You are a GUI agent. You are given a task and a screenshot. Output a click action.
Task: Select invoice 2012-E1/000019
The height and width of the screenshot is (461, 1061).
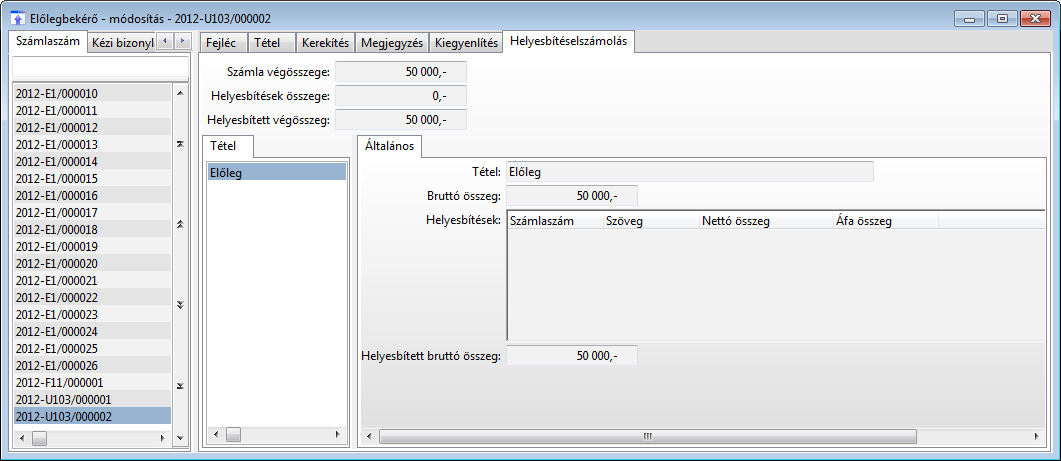(92, 246)
